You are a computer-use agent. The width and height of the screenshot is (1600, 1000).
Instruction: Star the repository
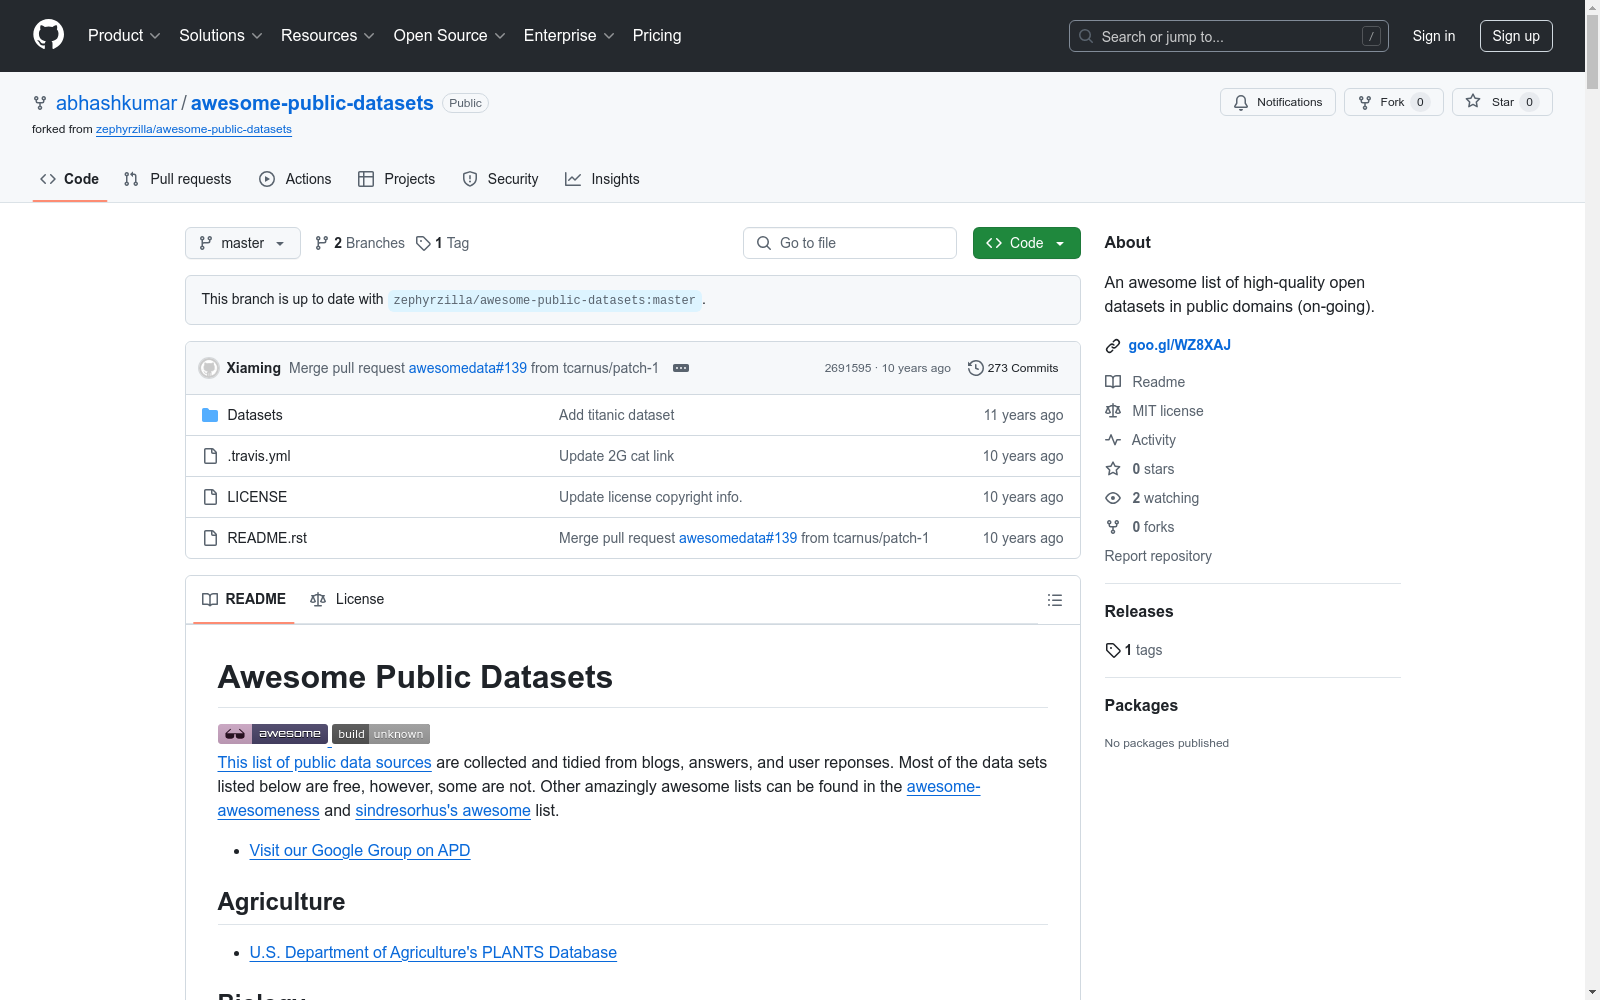tap(1502, 102)
